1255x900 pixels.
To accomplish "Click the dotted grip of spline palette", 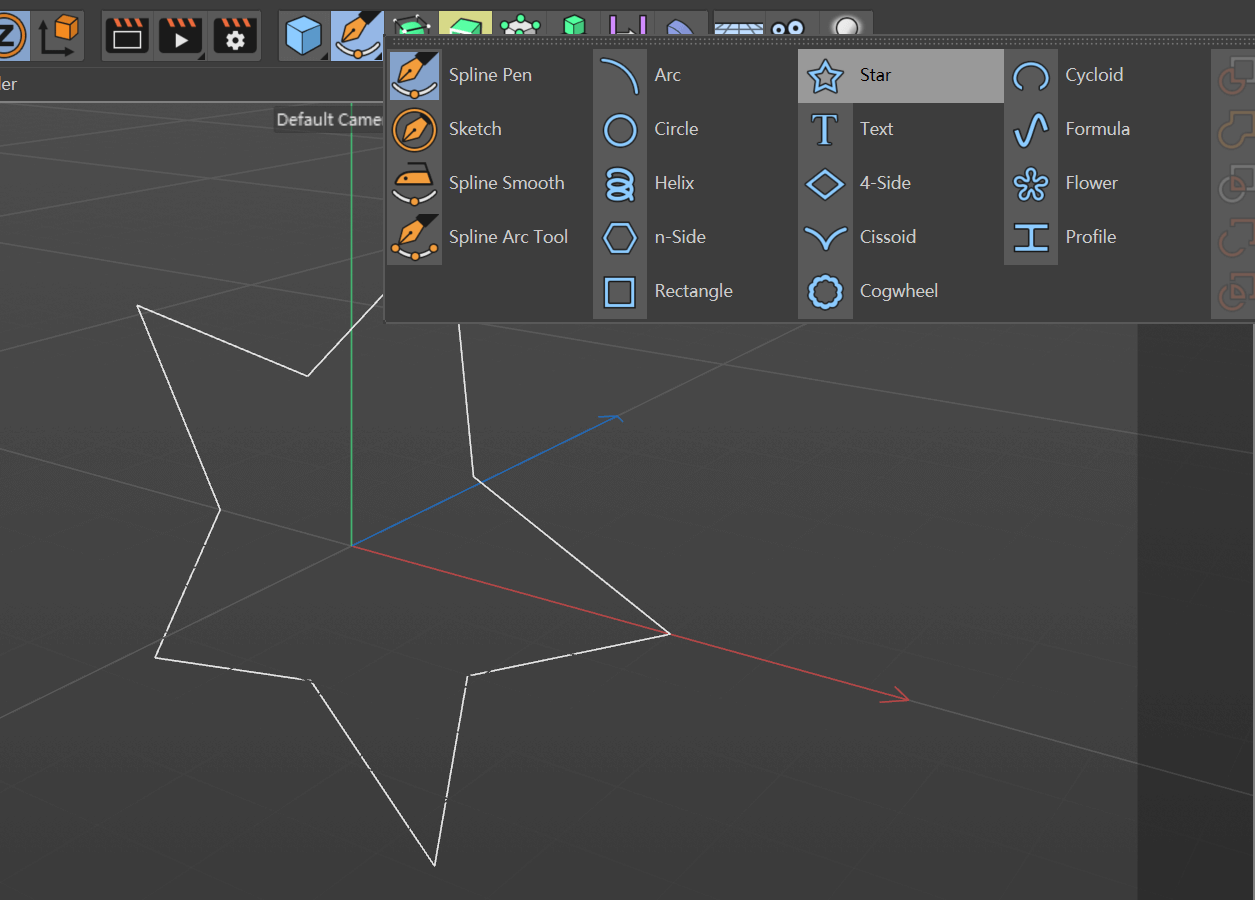I will [x=818, y=42].
